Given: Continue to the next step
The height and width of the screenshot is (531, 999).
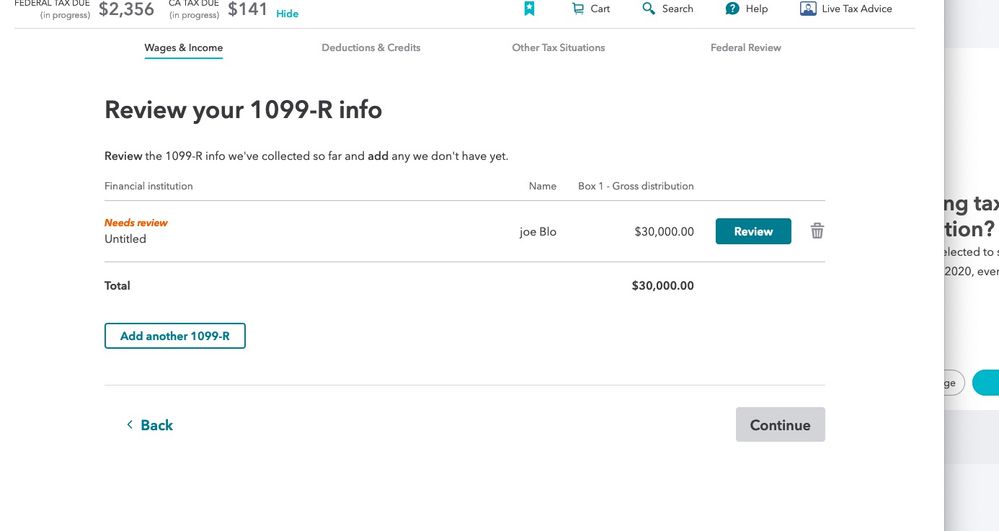Looking at the screenshot, I should 780,425.
